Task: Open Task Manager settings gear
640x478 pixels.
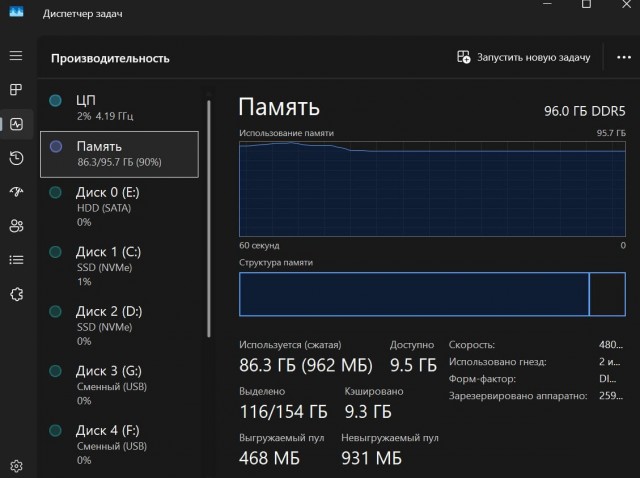Action: coord(16,466)
